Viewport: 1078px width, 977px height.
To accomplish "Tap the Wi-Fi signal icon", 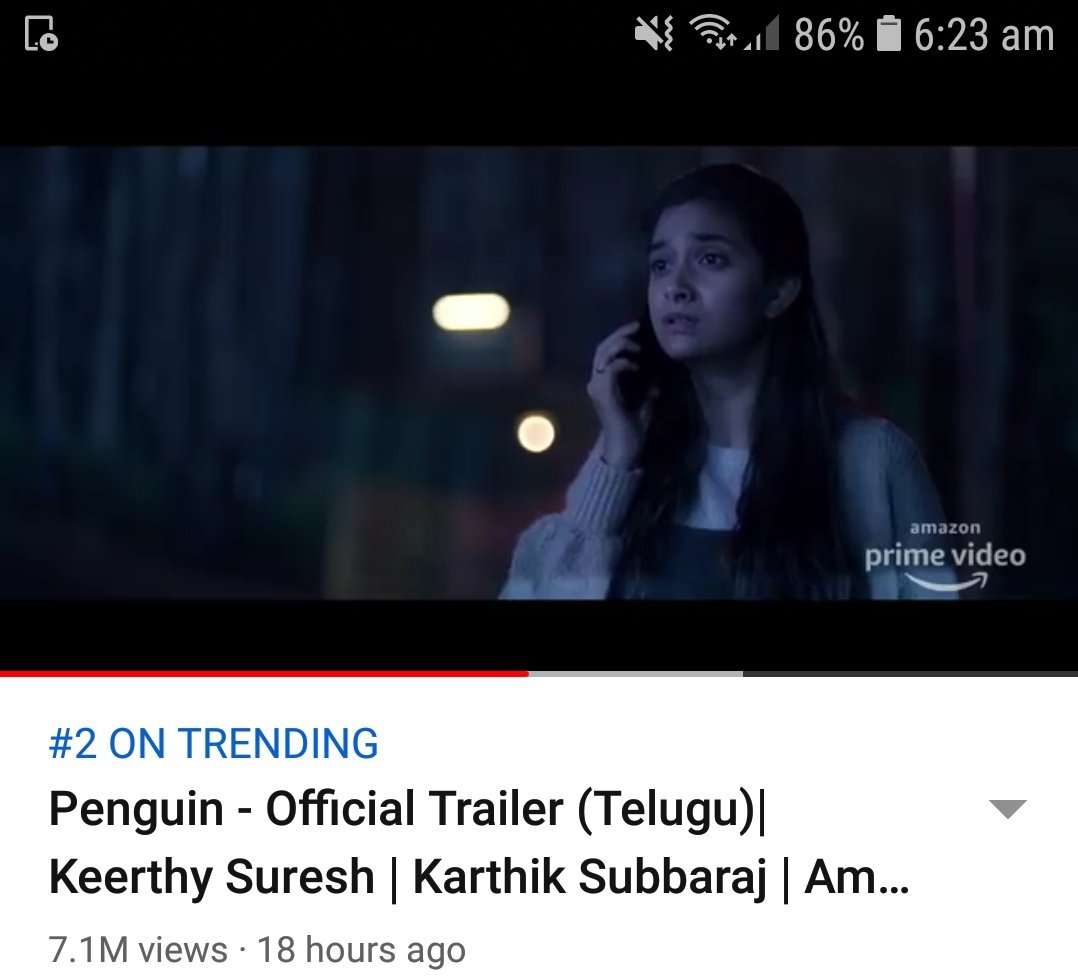I will click(714, 33).
